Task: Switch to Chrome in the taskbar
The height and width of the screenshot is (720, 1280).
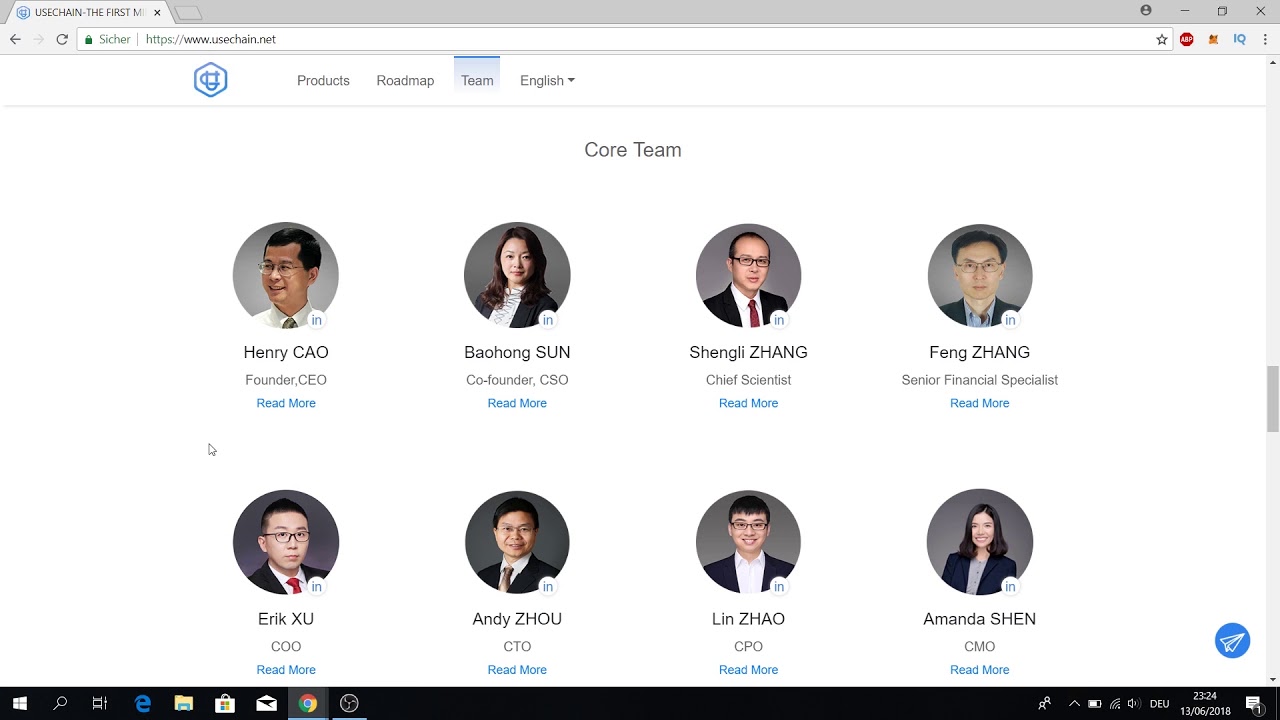Action: (x=308, y=703)
